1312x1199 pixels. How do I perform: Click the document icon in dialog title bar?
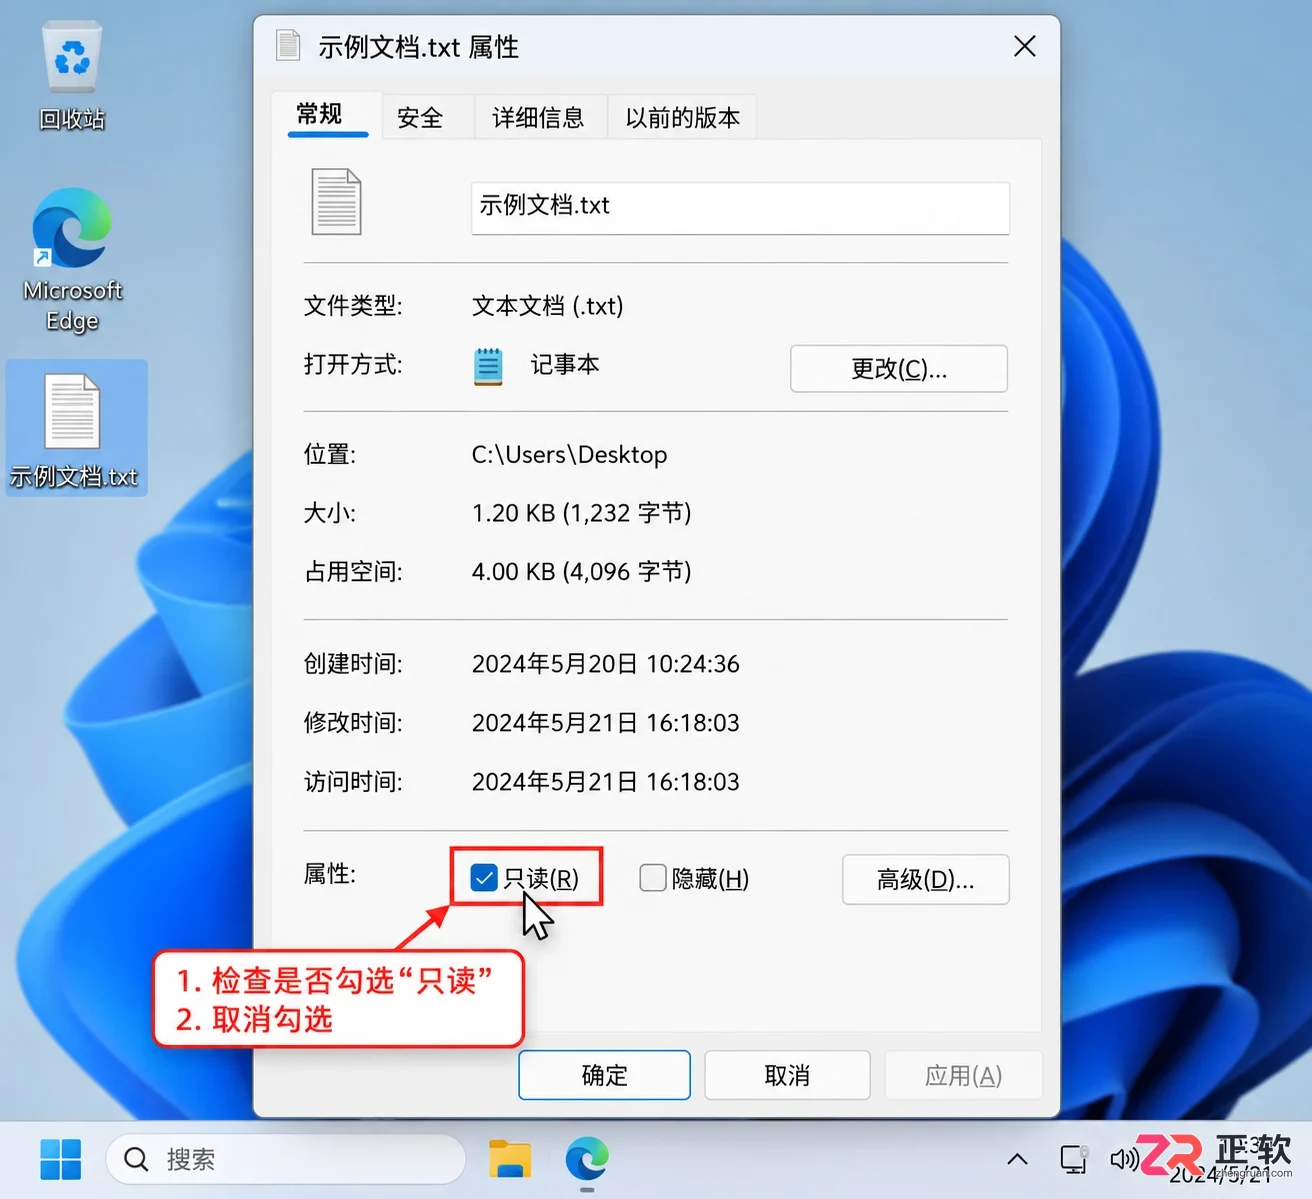(x=288, y=46)
